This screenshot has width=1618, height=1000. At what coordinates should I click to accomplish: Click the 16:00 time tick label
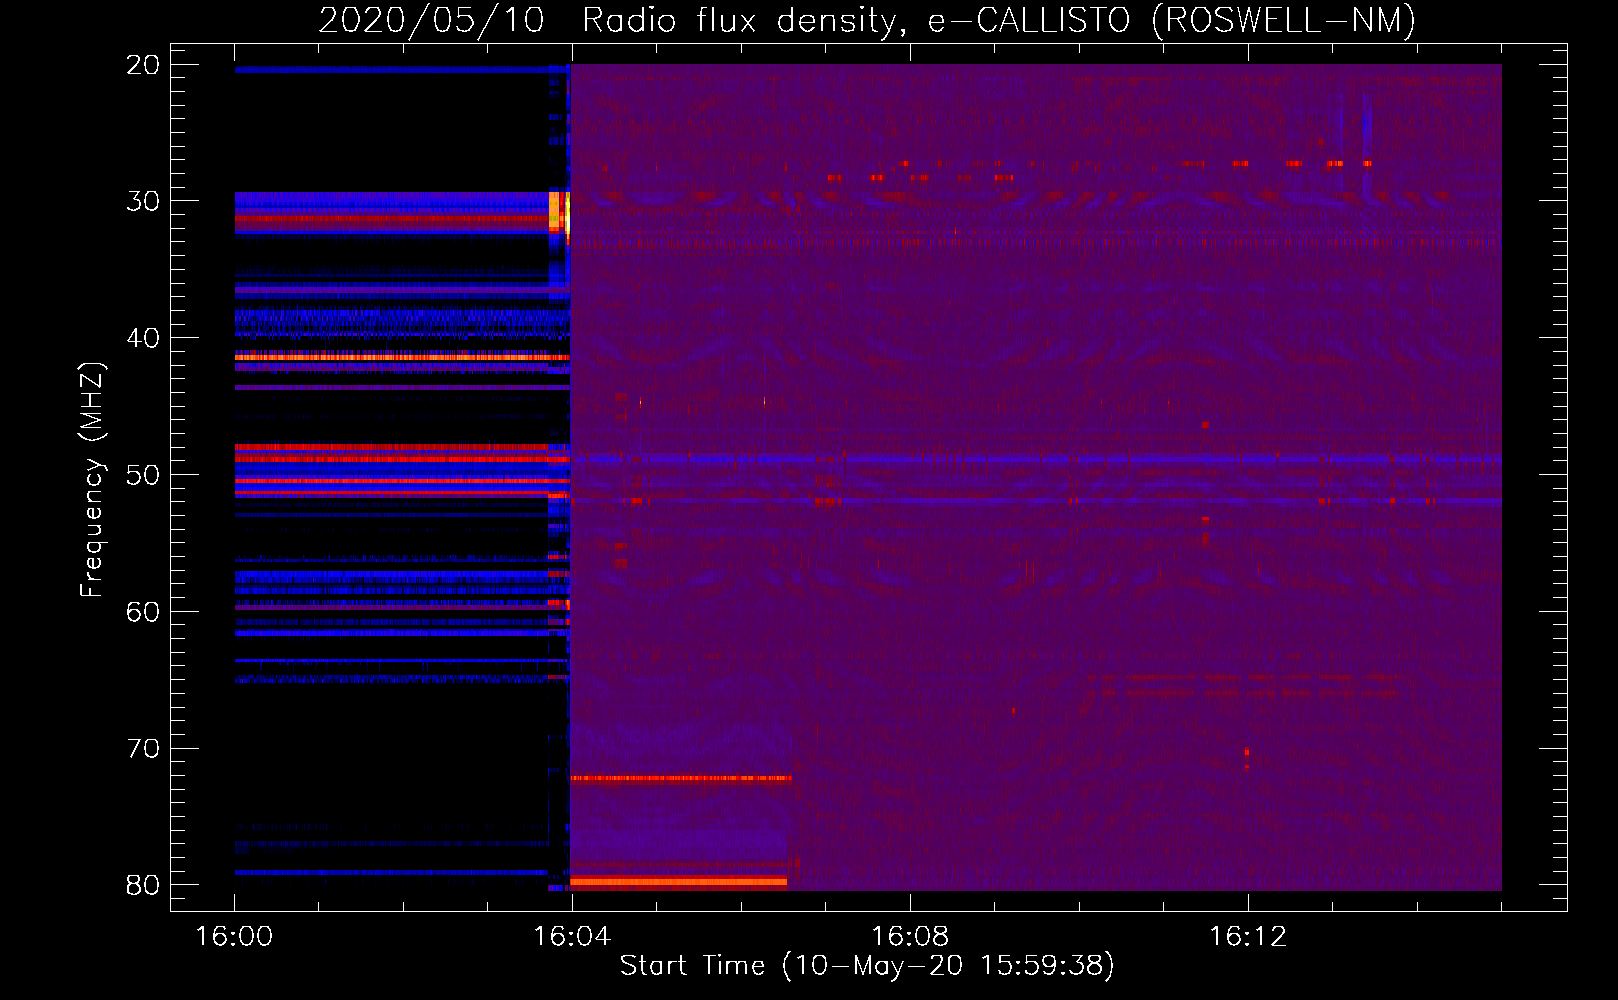click(x=234, y=937)
